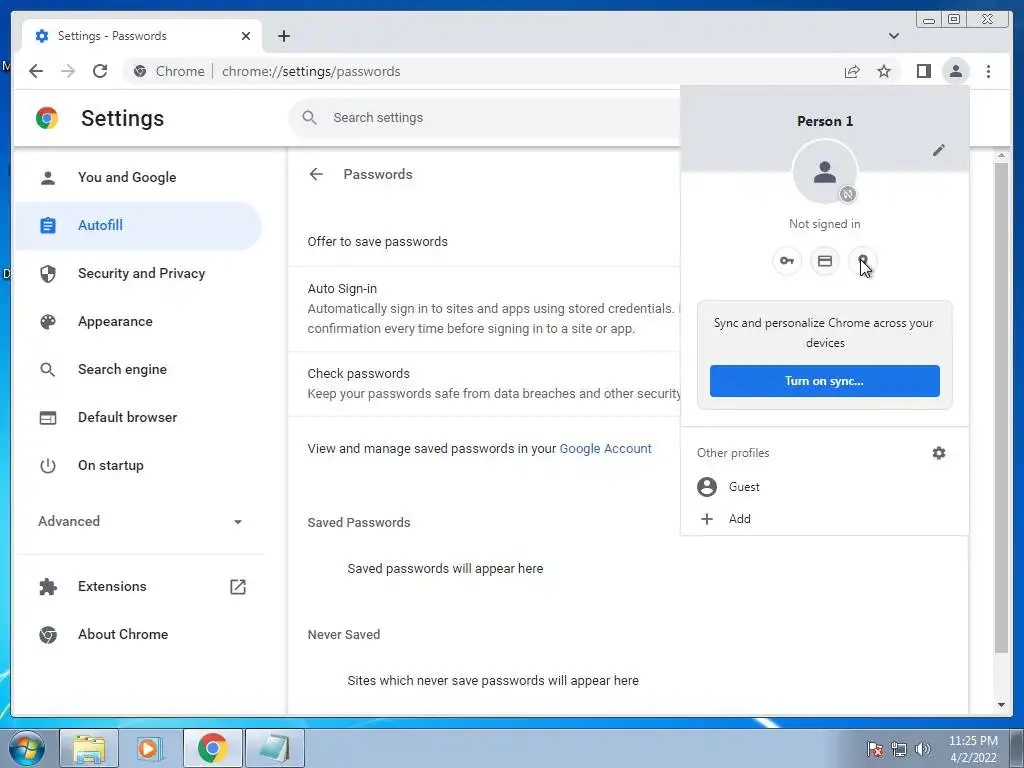Open the Windows Start menu
Screen dimensions: 1024x768
coord(27,748)
